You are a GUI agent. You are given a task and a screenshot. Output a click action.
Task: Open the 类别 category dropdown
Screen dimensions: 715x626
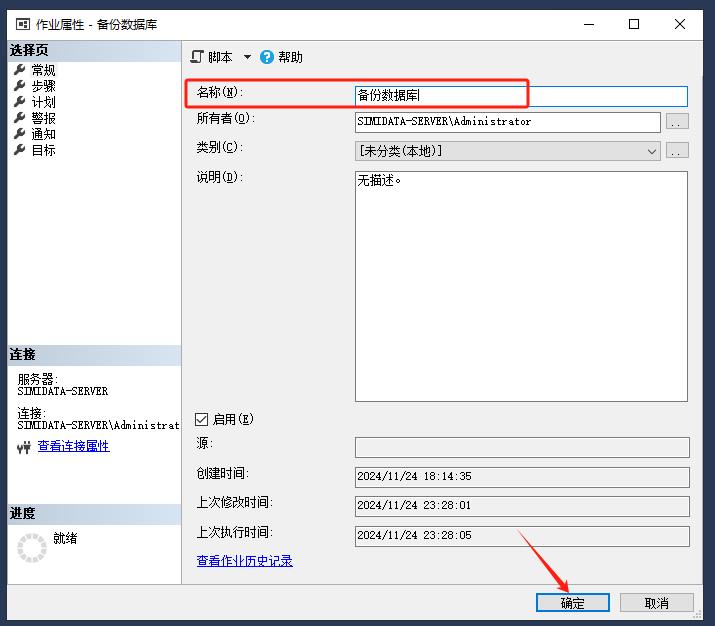coord(508,151)
